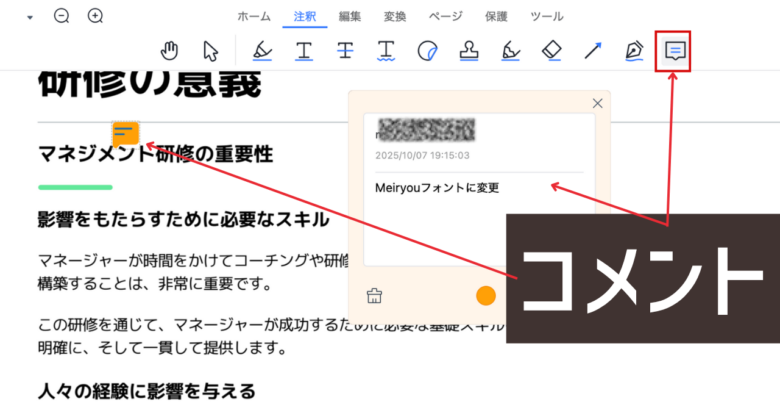
Task: Select the Hand pan tool
Action: point(171,50)
